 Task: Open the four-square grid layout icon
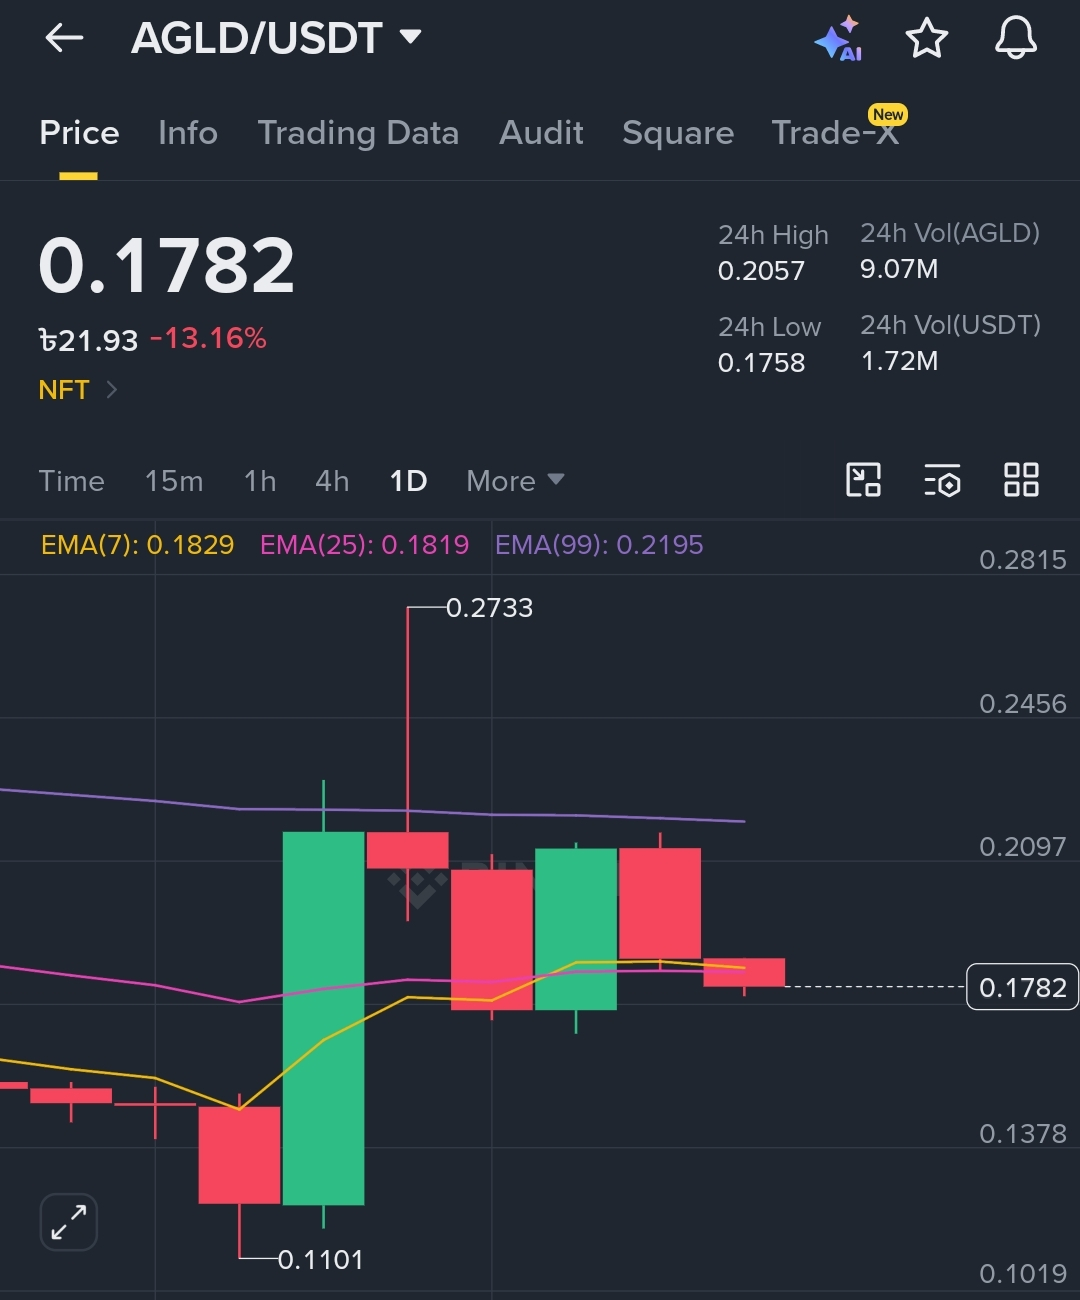click(x=1021, y=480)
